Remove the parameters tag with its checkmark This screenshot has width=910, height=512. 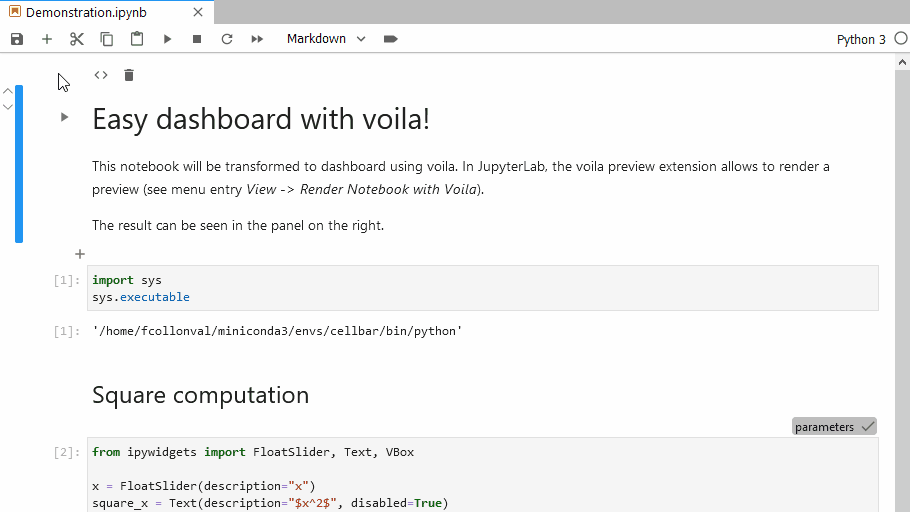coord(868,427)
